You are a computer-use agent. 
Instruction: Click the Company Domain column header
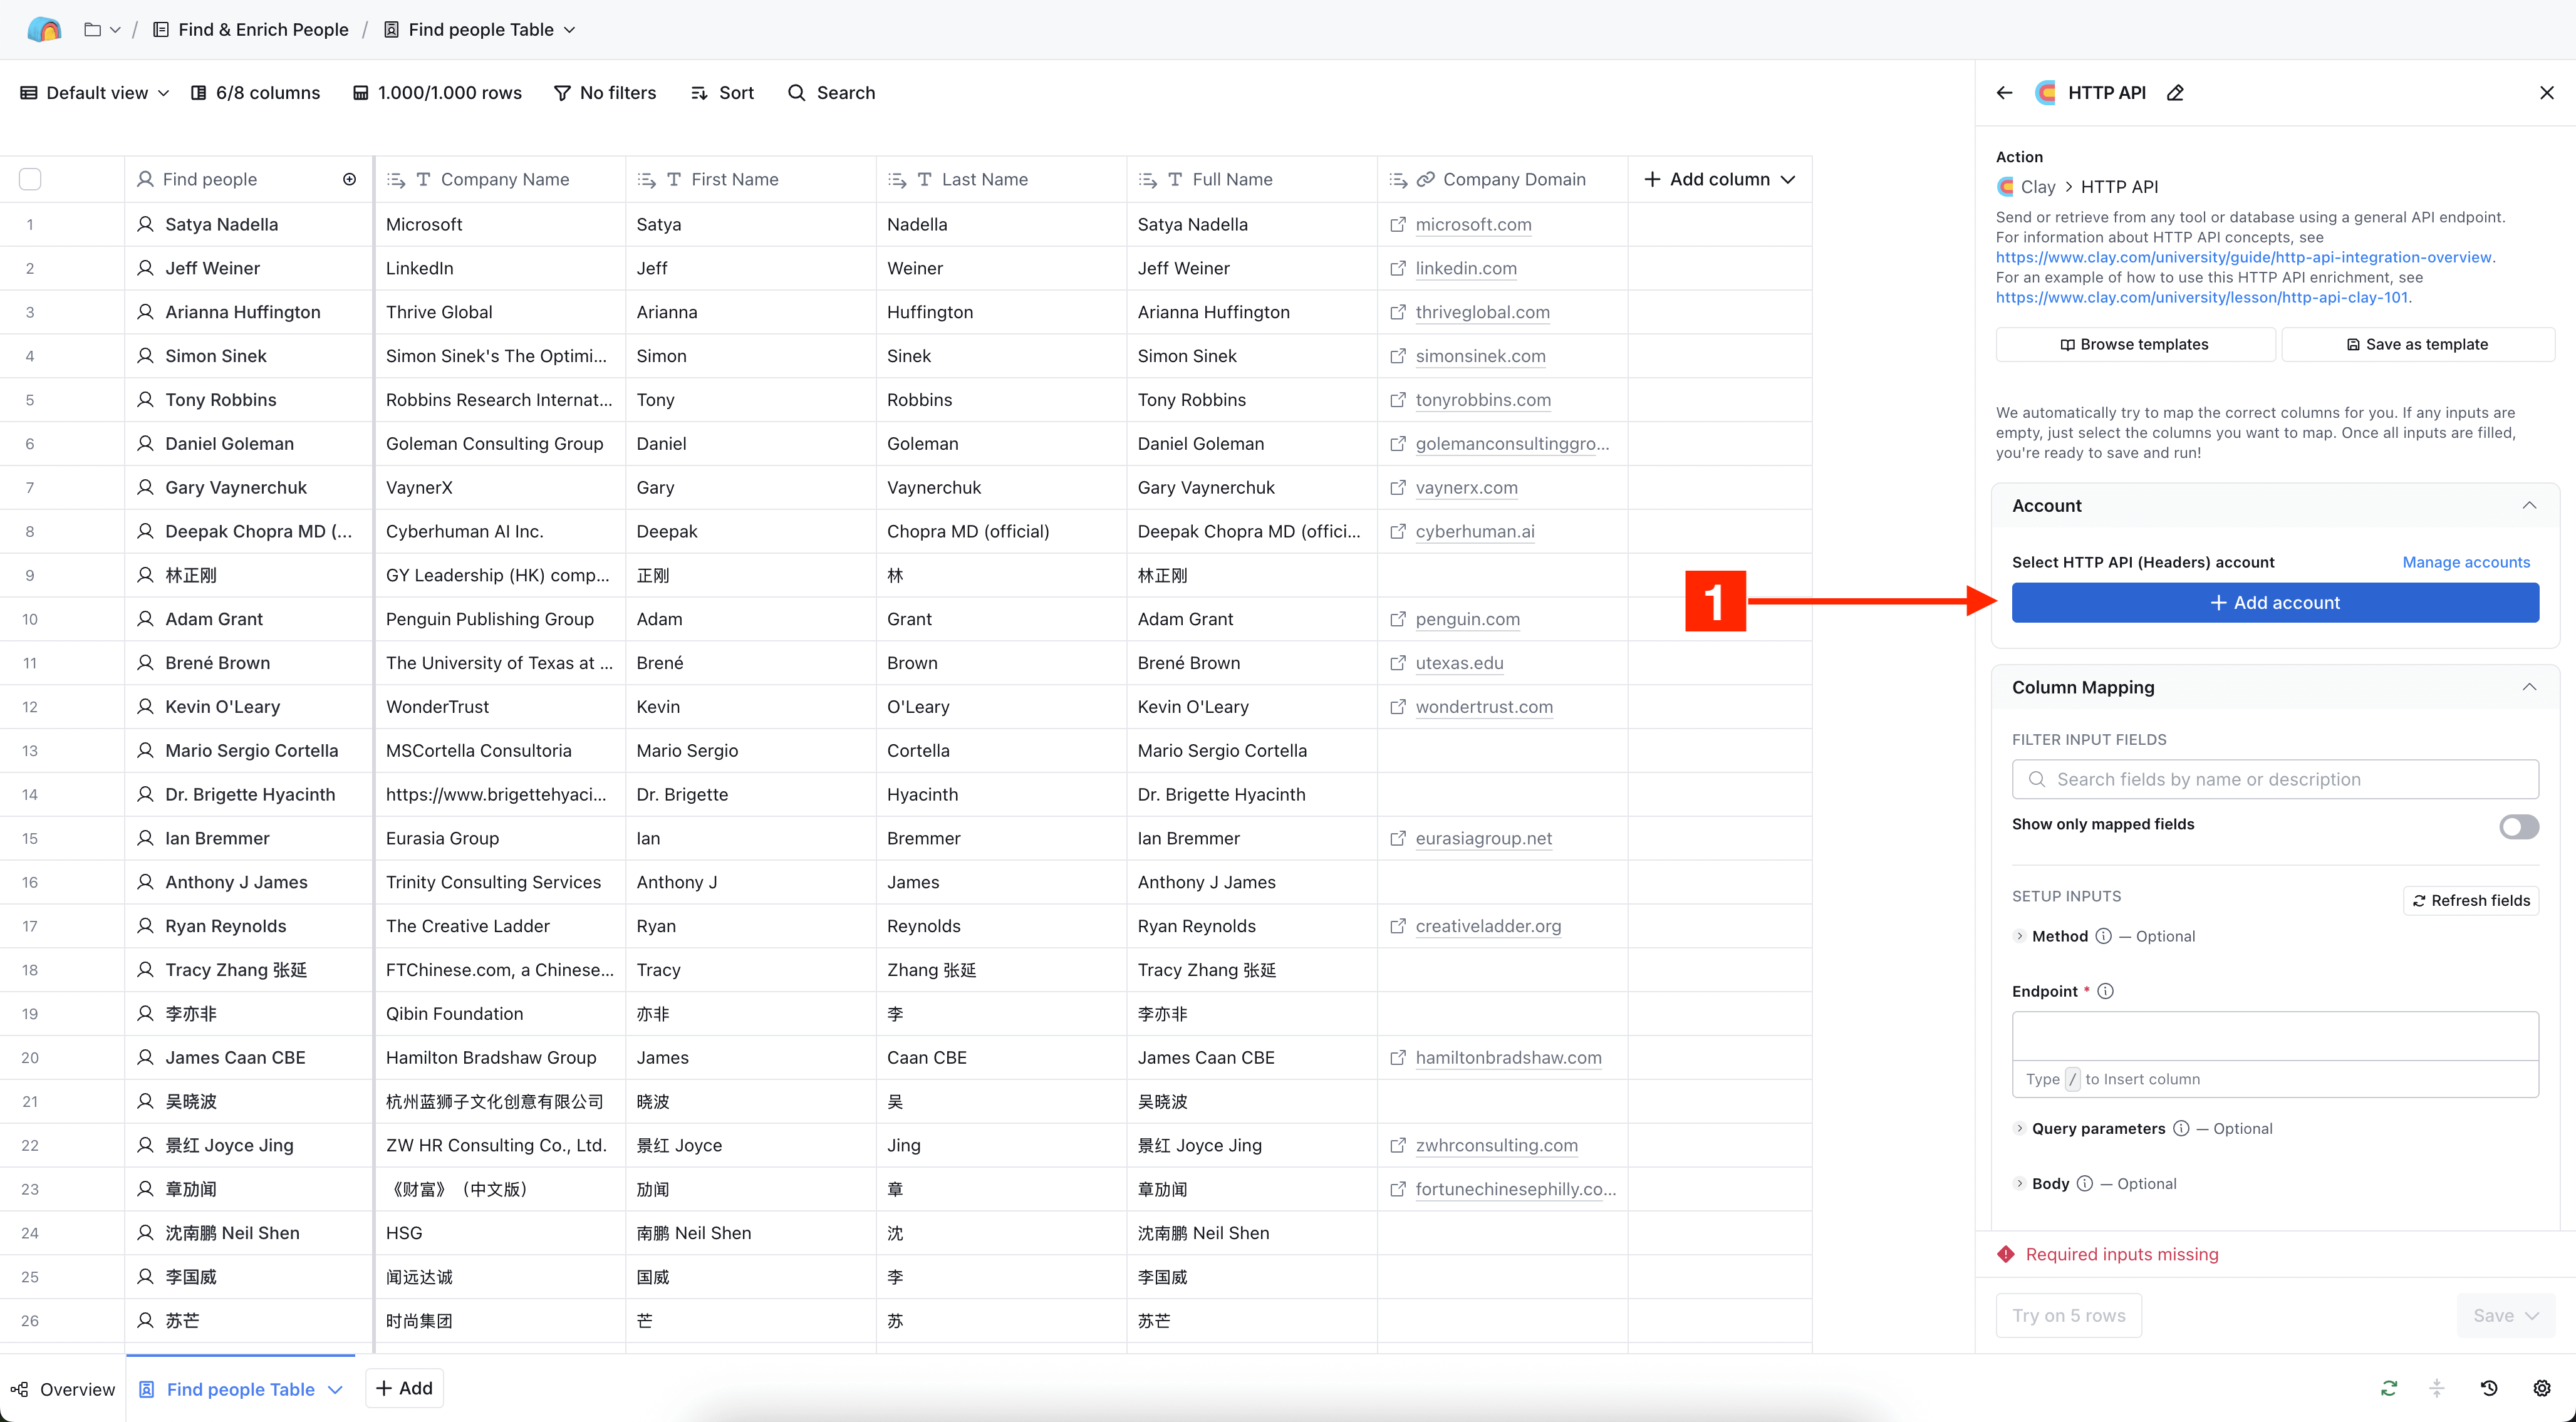[1502, 179]
